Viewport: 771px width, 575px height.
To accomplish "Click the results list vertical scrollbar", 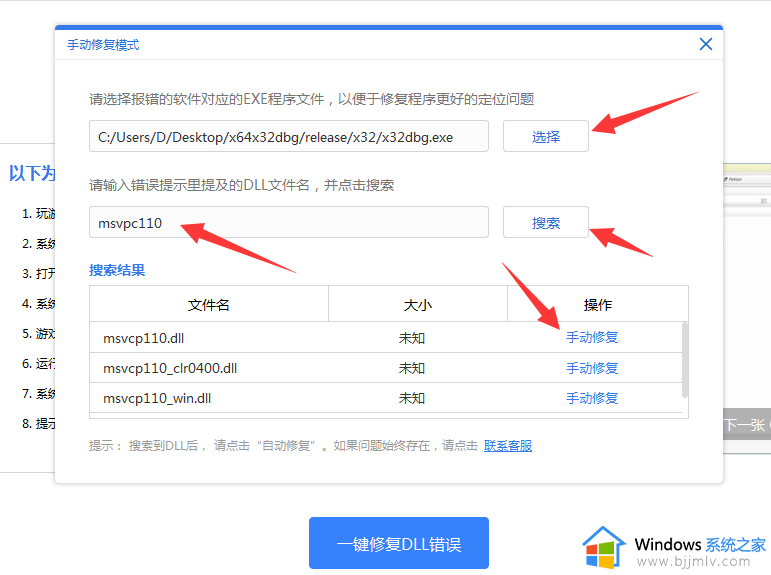I will click(684, 360).
